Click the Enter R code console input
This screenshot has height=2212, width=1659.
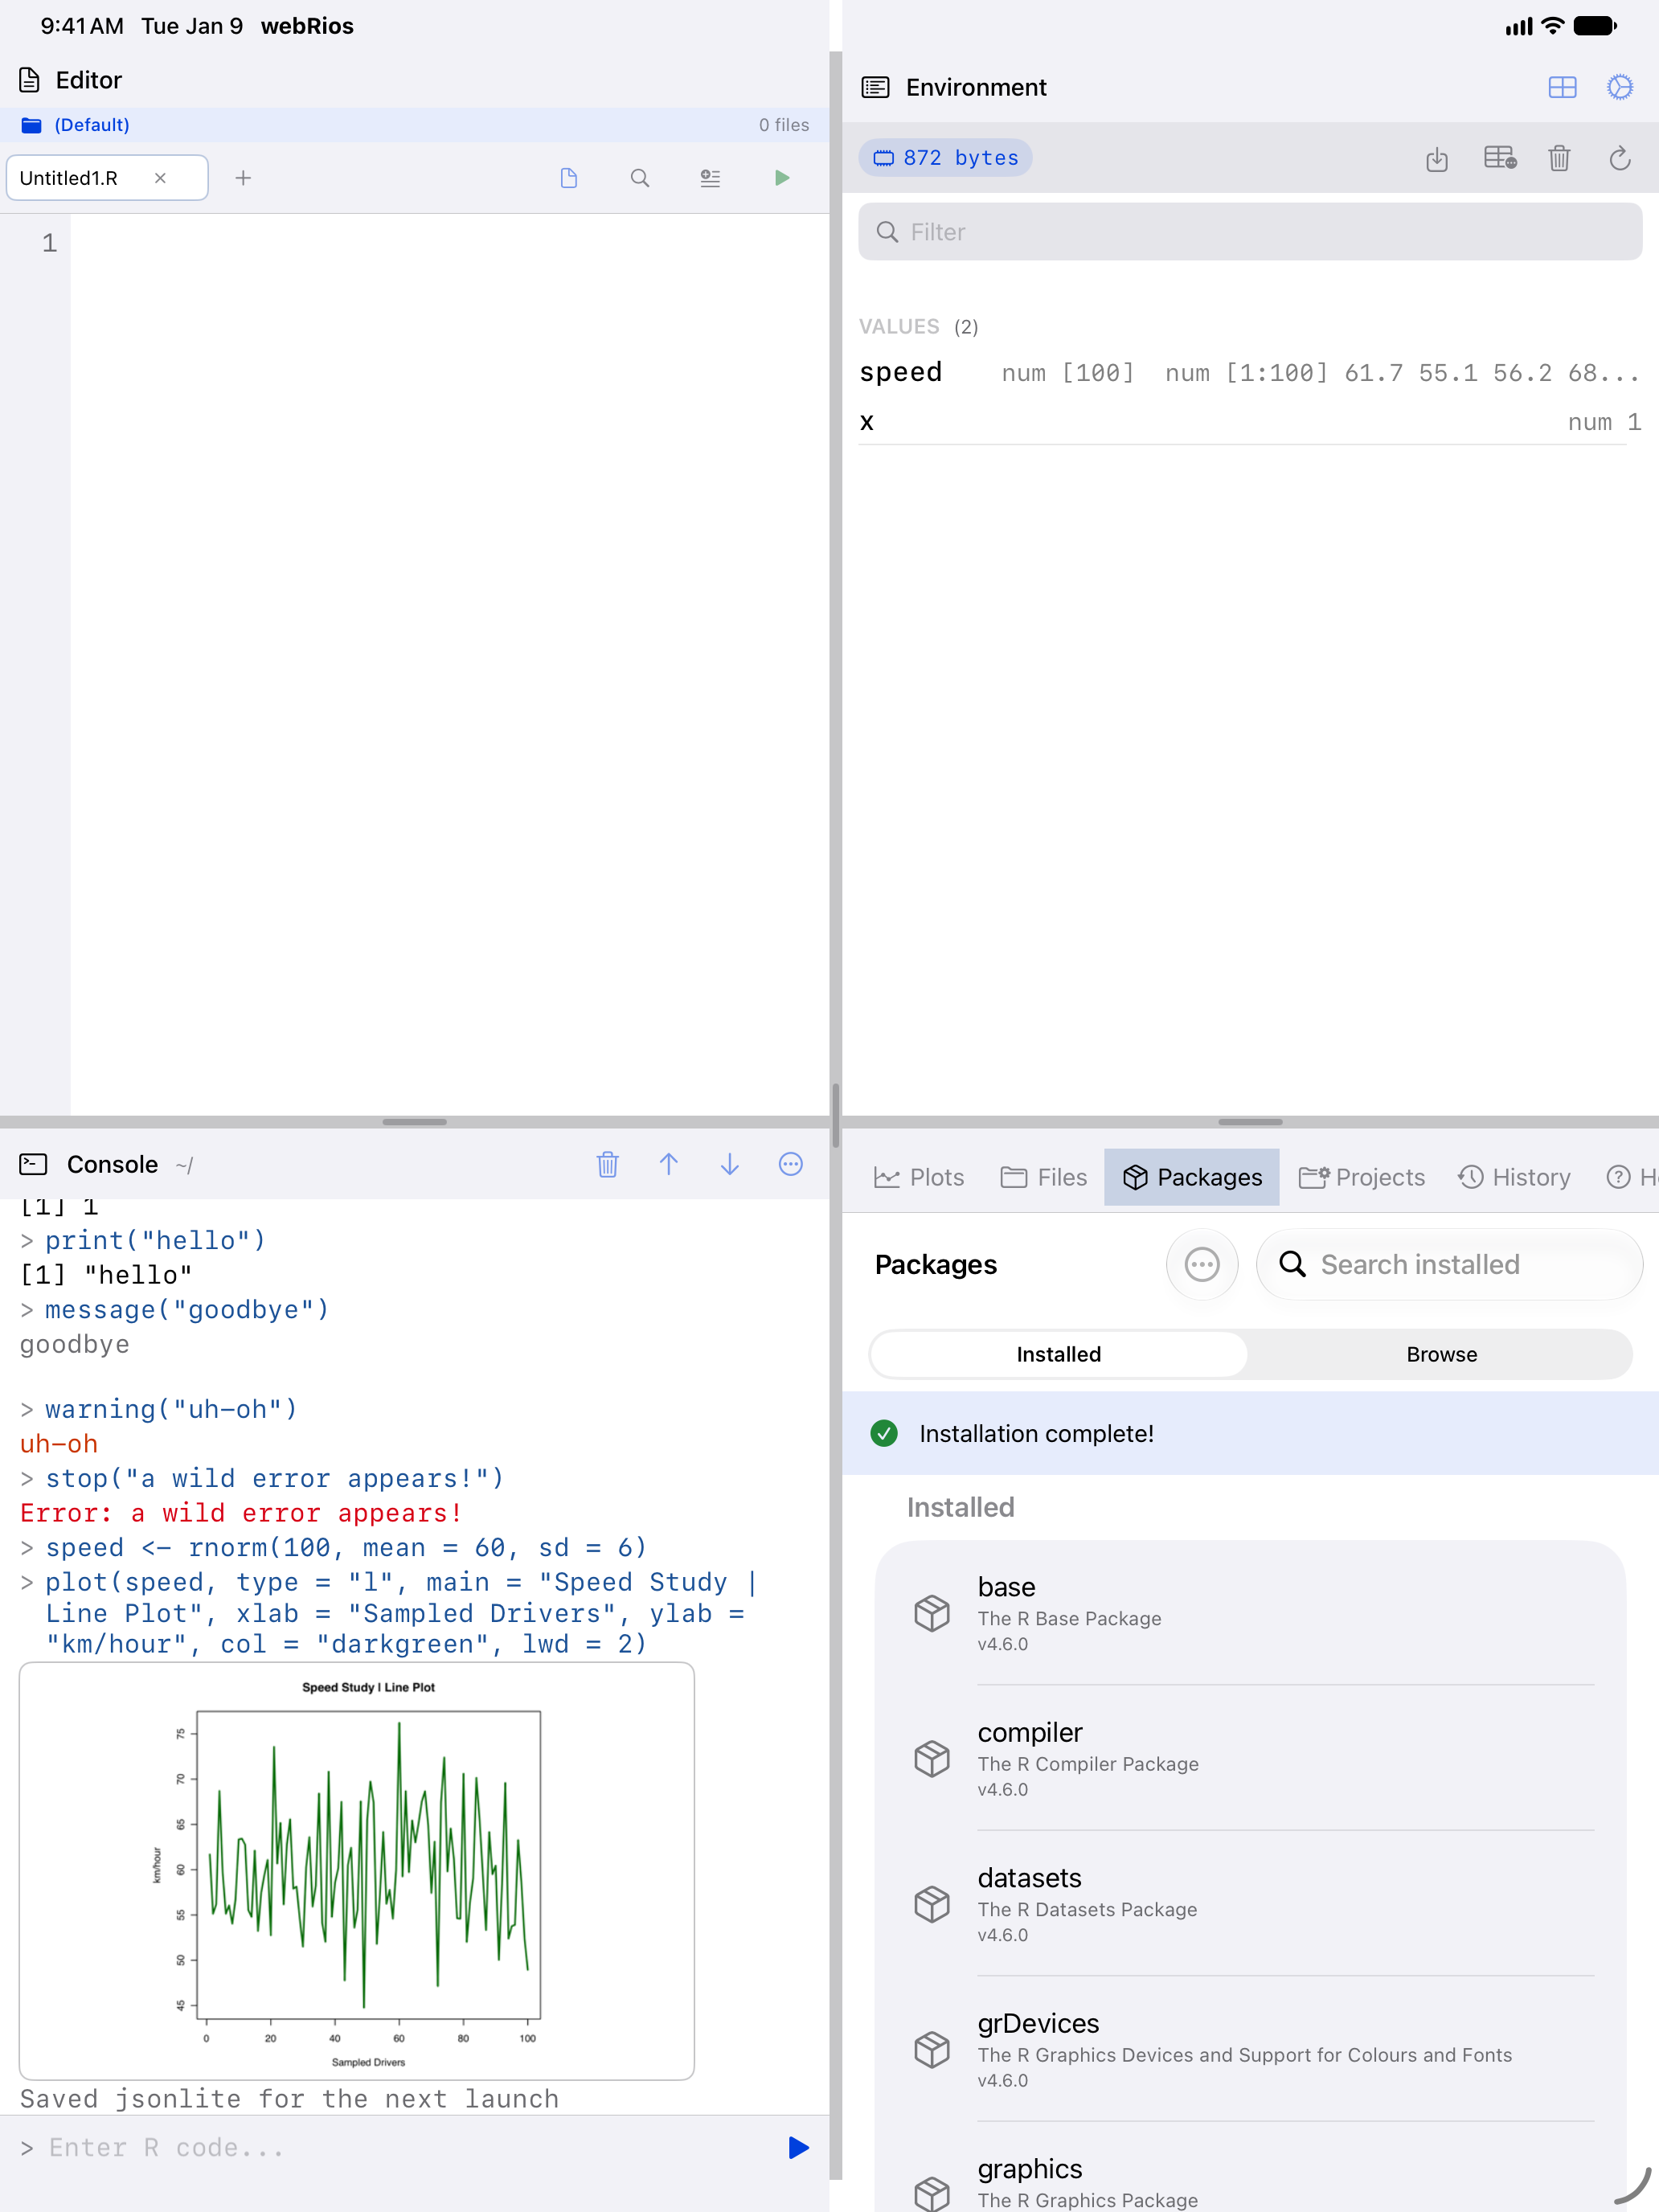pos(400,2148)
